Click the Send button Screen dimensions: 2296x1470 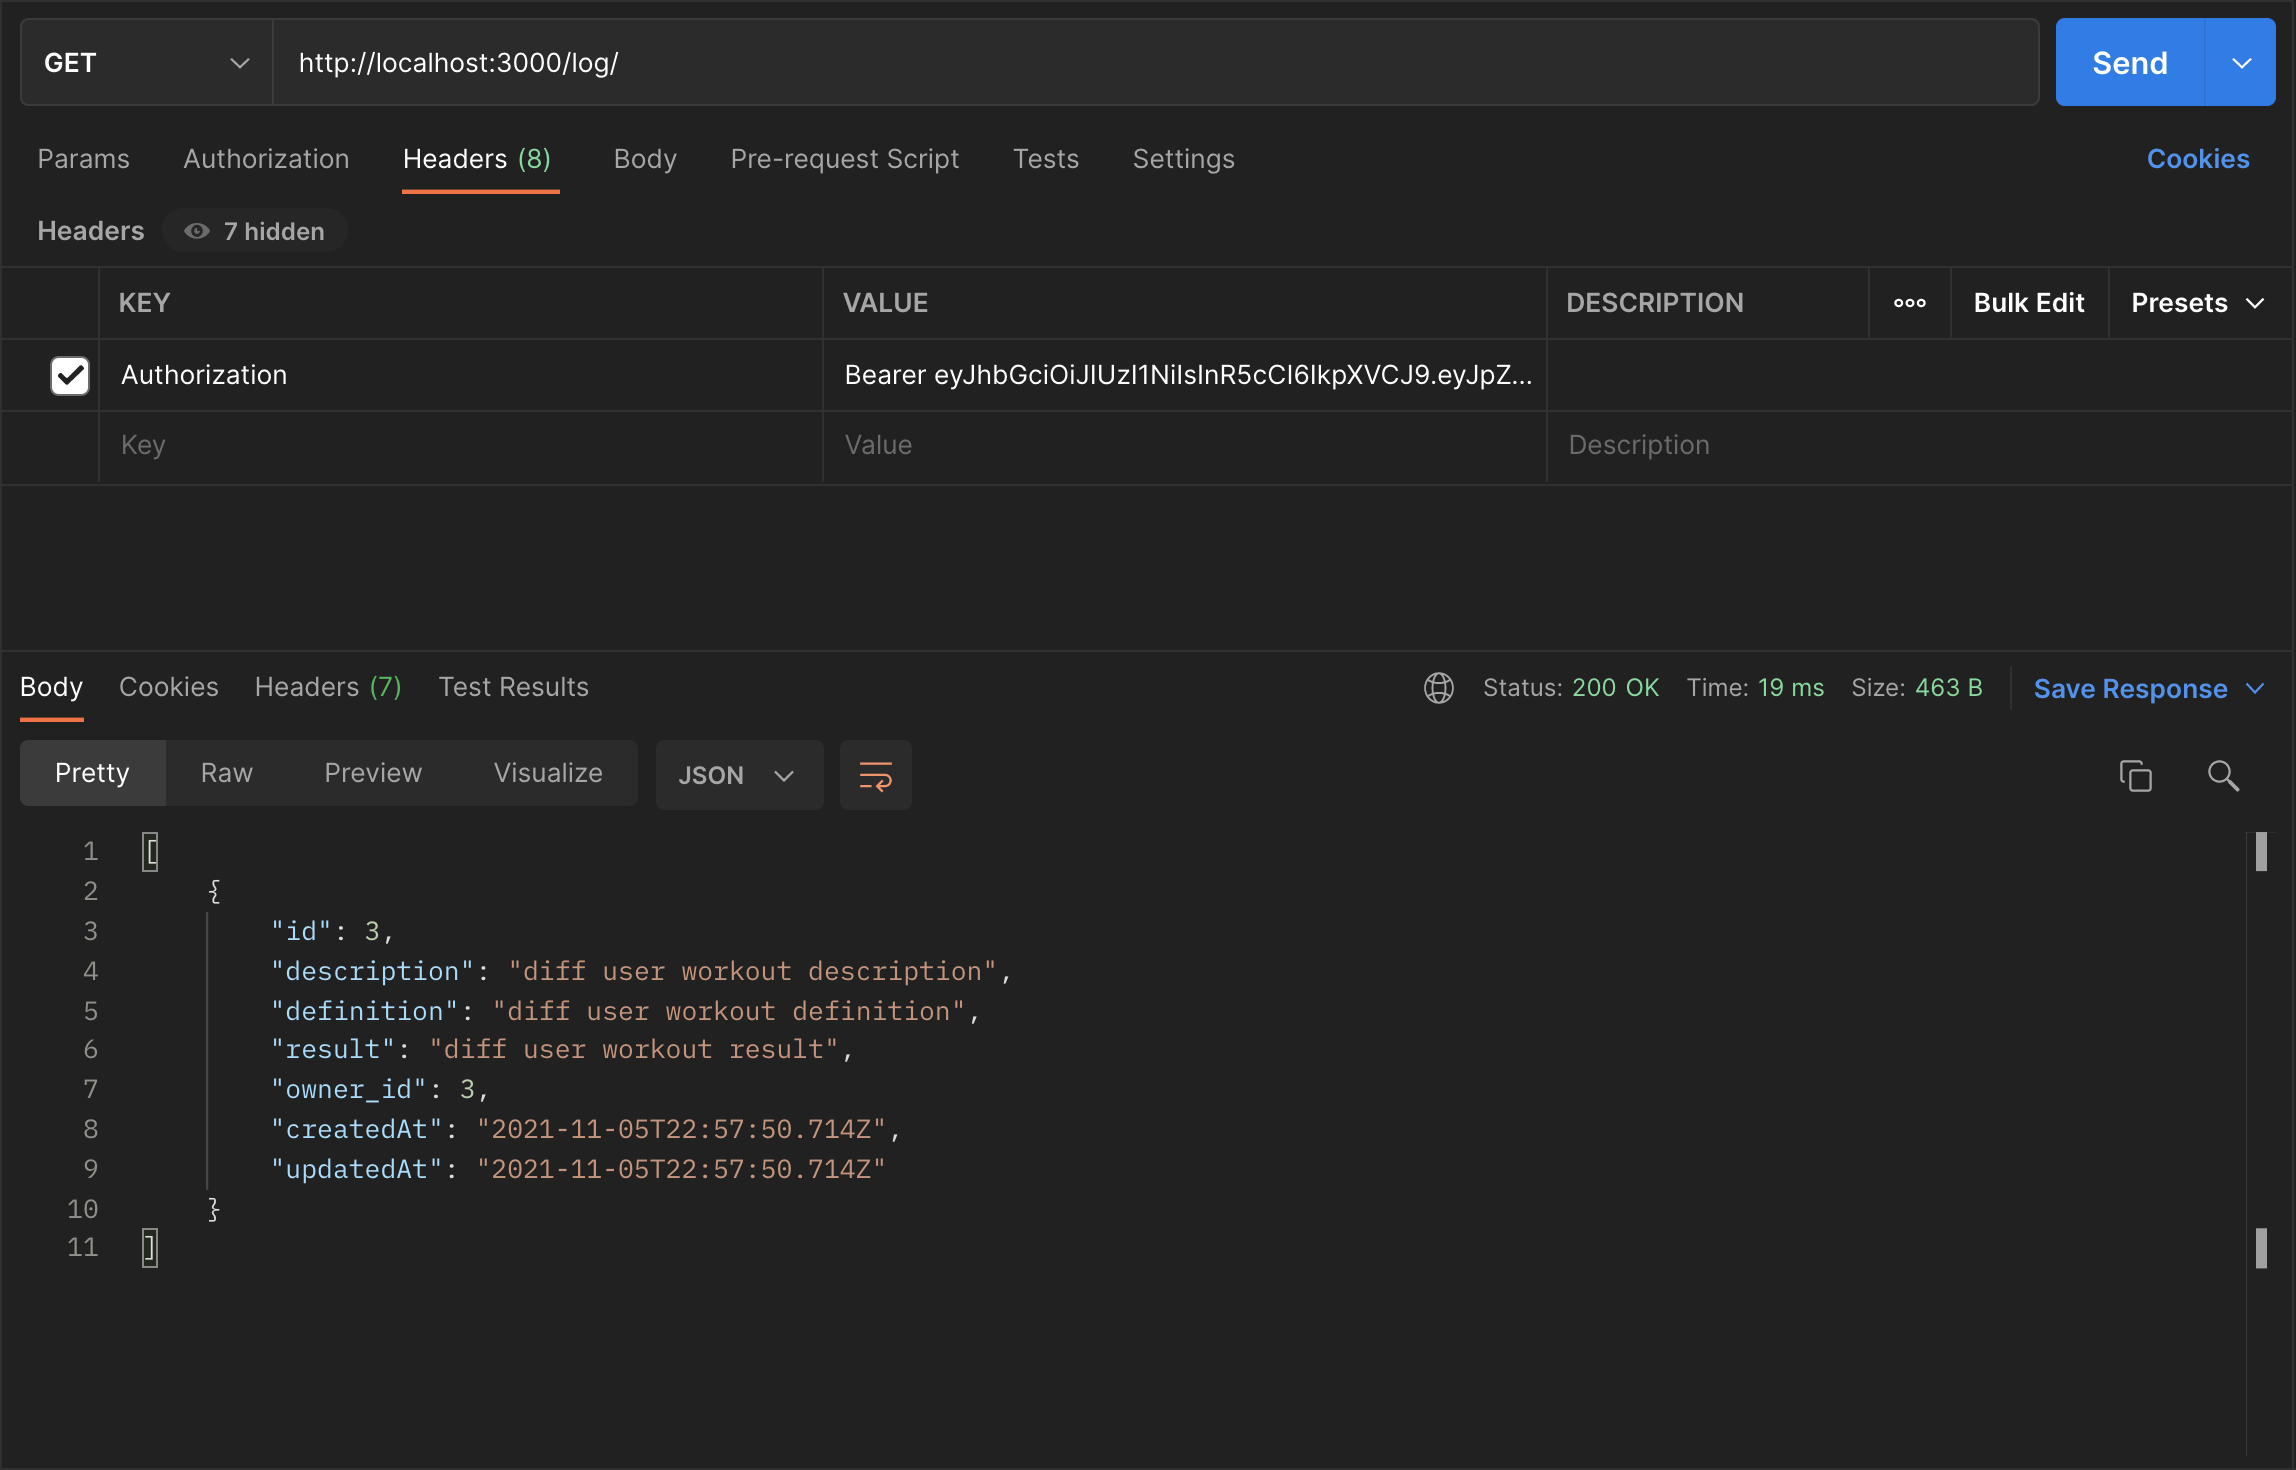point(2129,62)
